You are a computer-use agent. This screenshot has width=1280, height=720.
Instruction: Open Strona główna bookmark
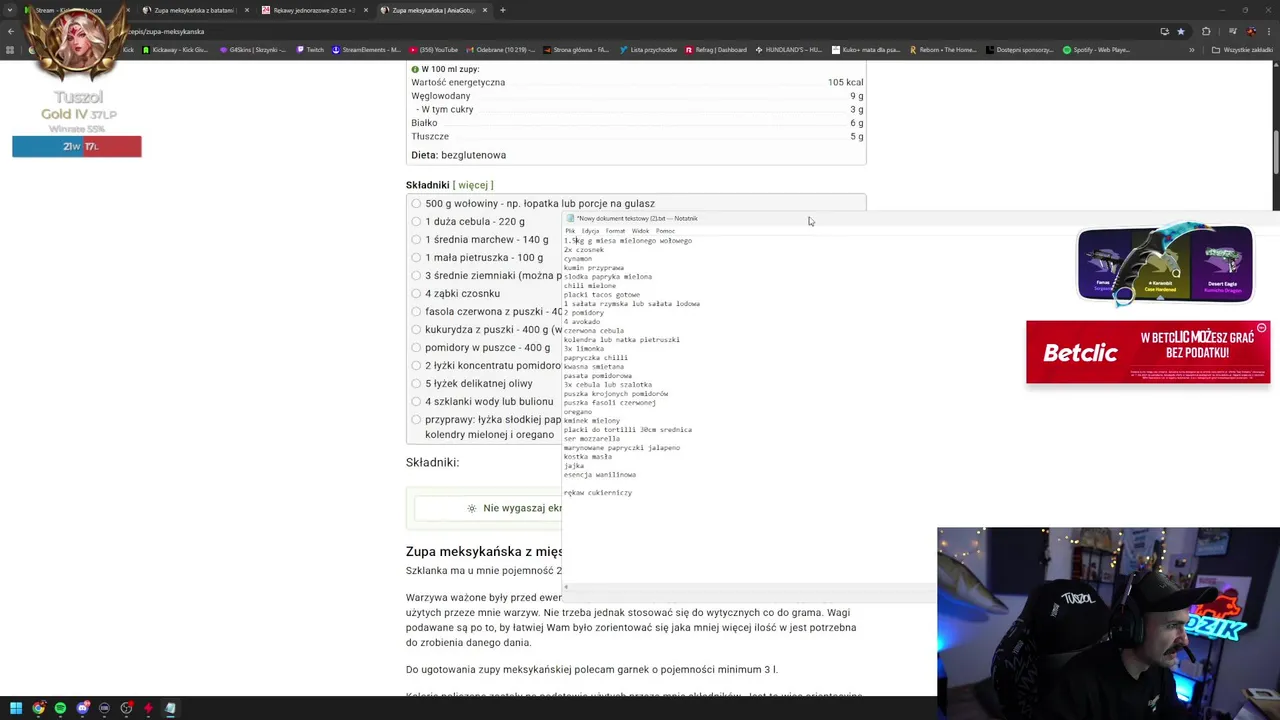tap(578, 49)
